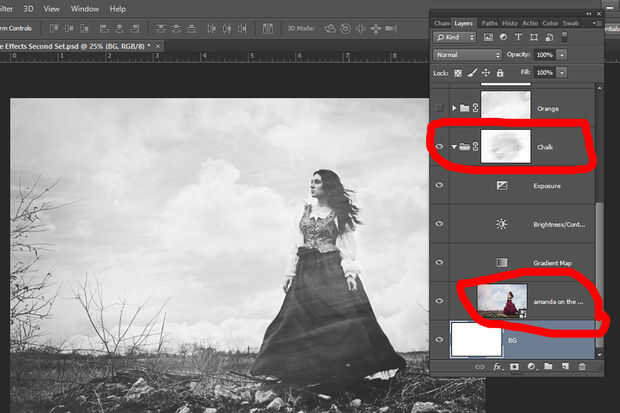Switch to the Color tab
620x413 pixels.
(550, 23)
